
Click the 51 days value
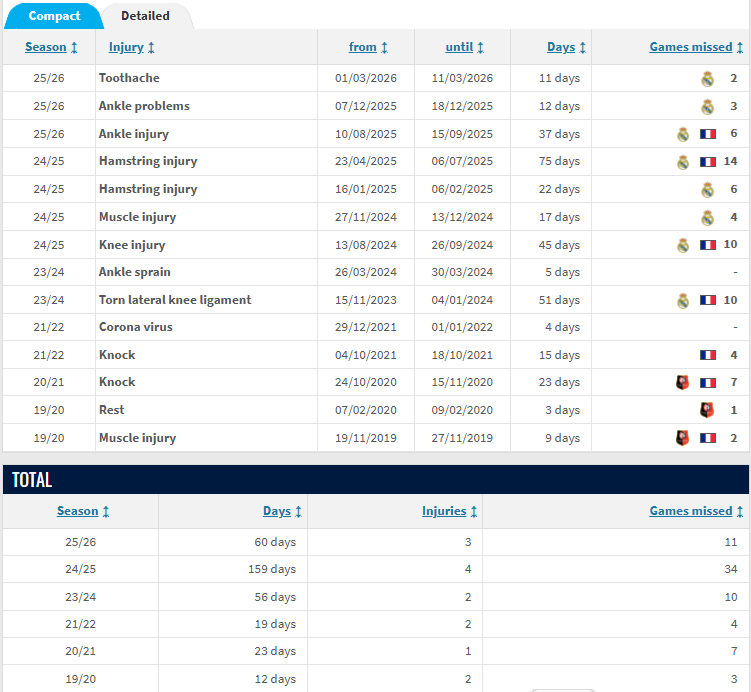(x=559, y=300)
